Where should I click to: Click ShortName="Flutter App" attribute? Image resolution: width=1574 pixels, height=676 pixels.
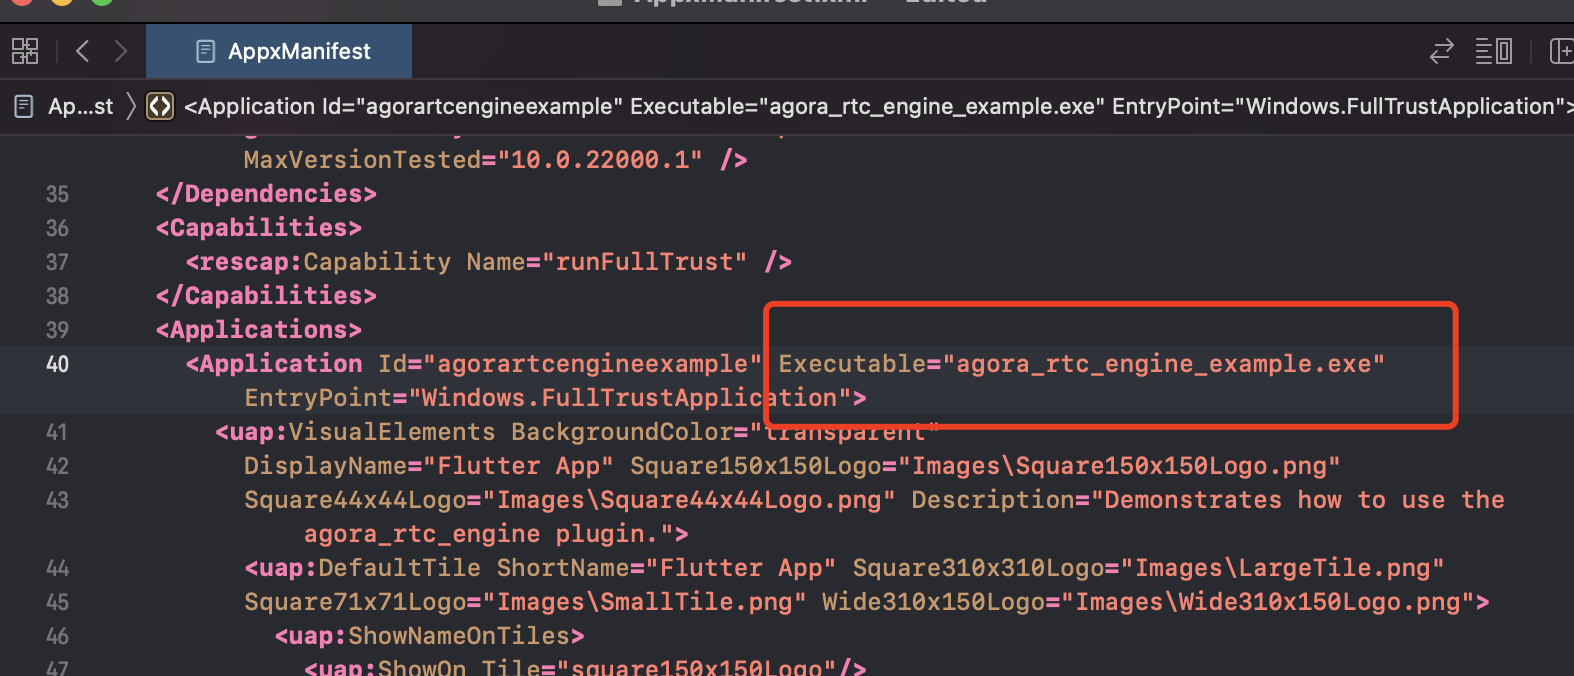[666, 568]
